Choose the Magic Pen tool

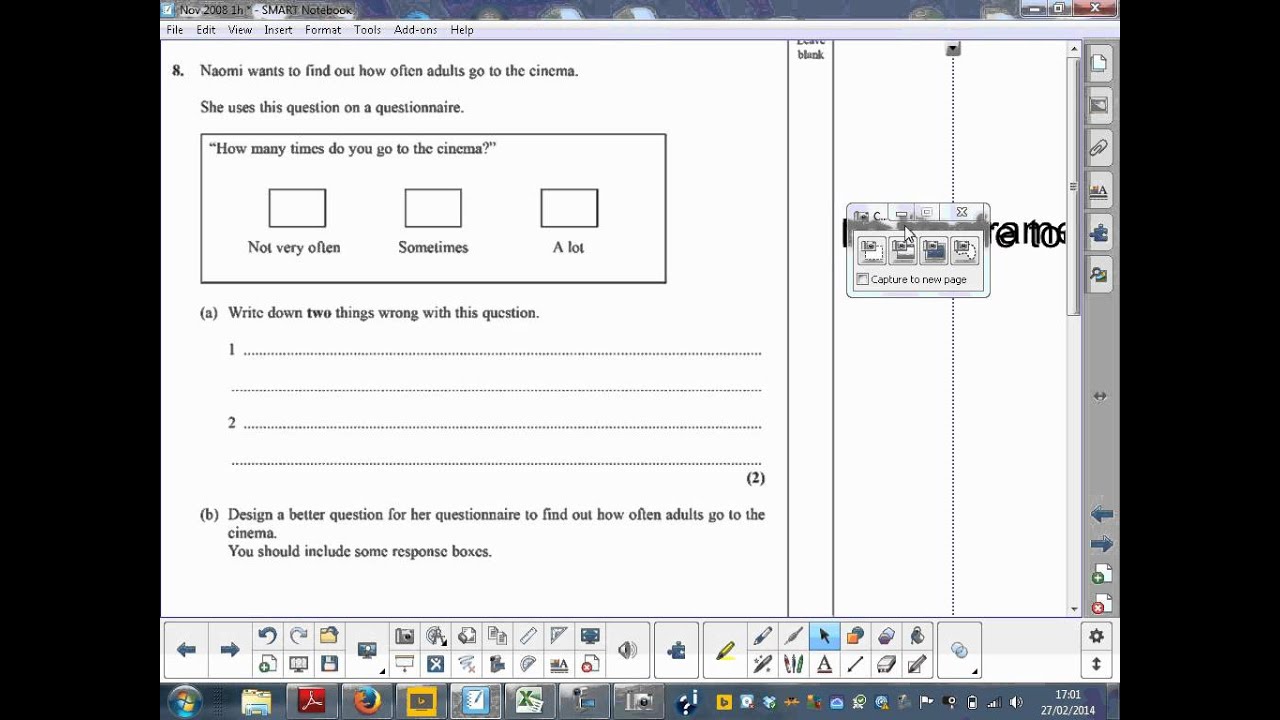coord(762,664)
